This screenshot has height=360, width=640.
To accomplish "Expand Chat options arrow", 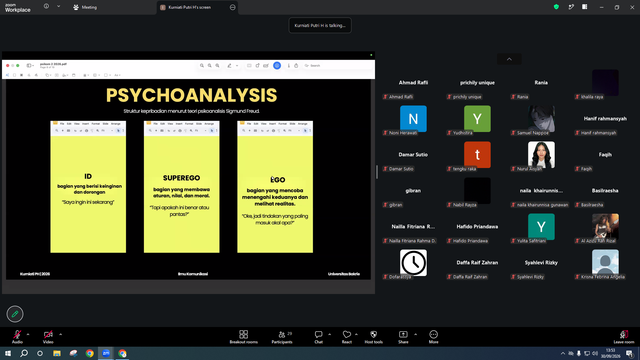I will (329, 334).
